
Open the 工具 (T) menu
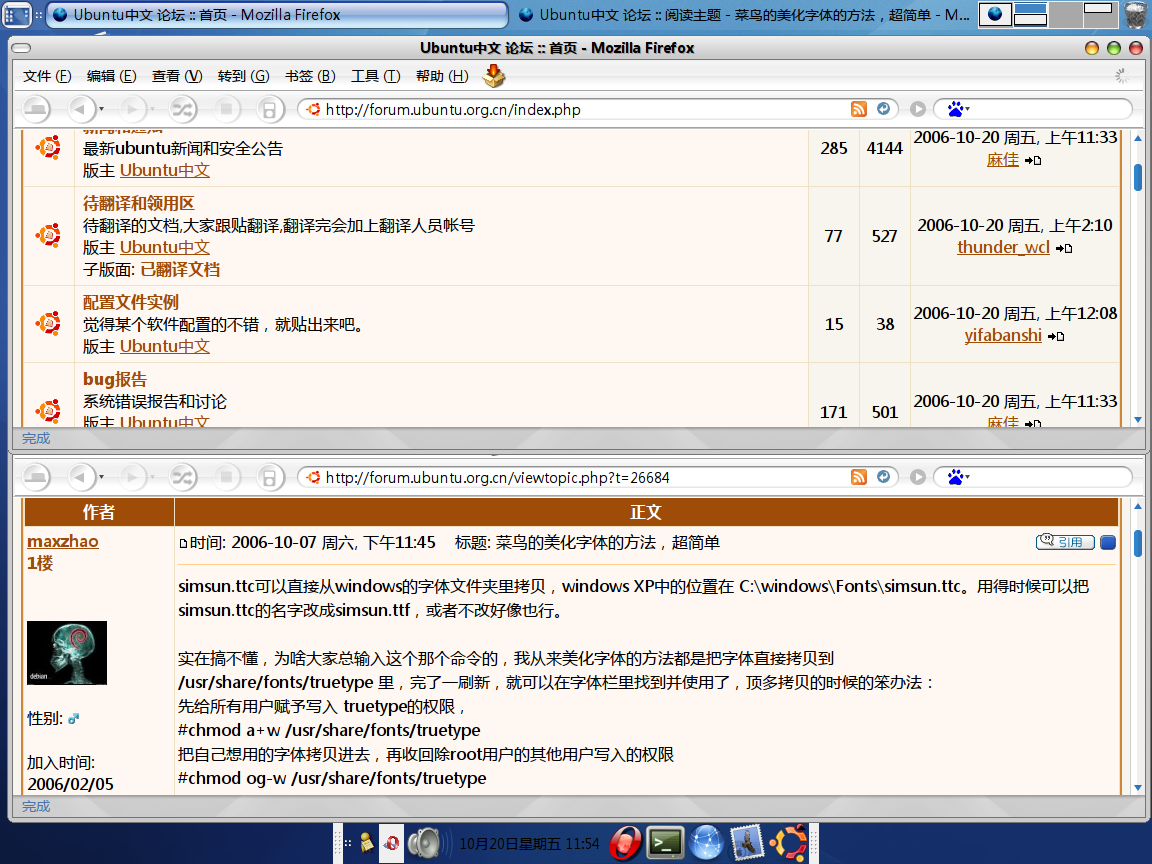coord(375,76)
